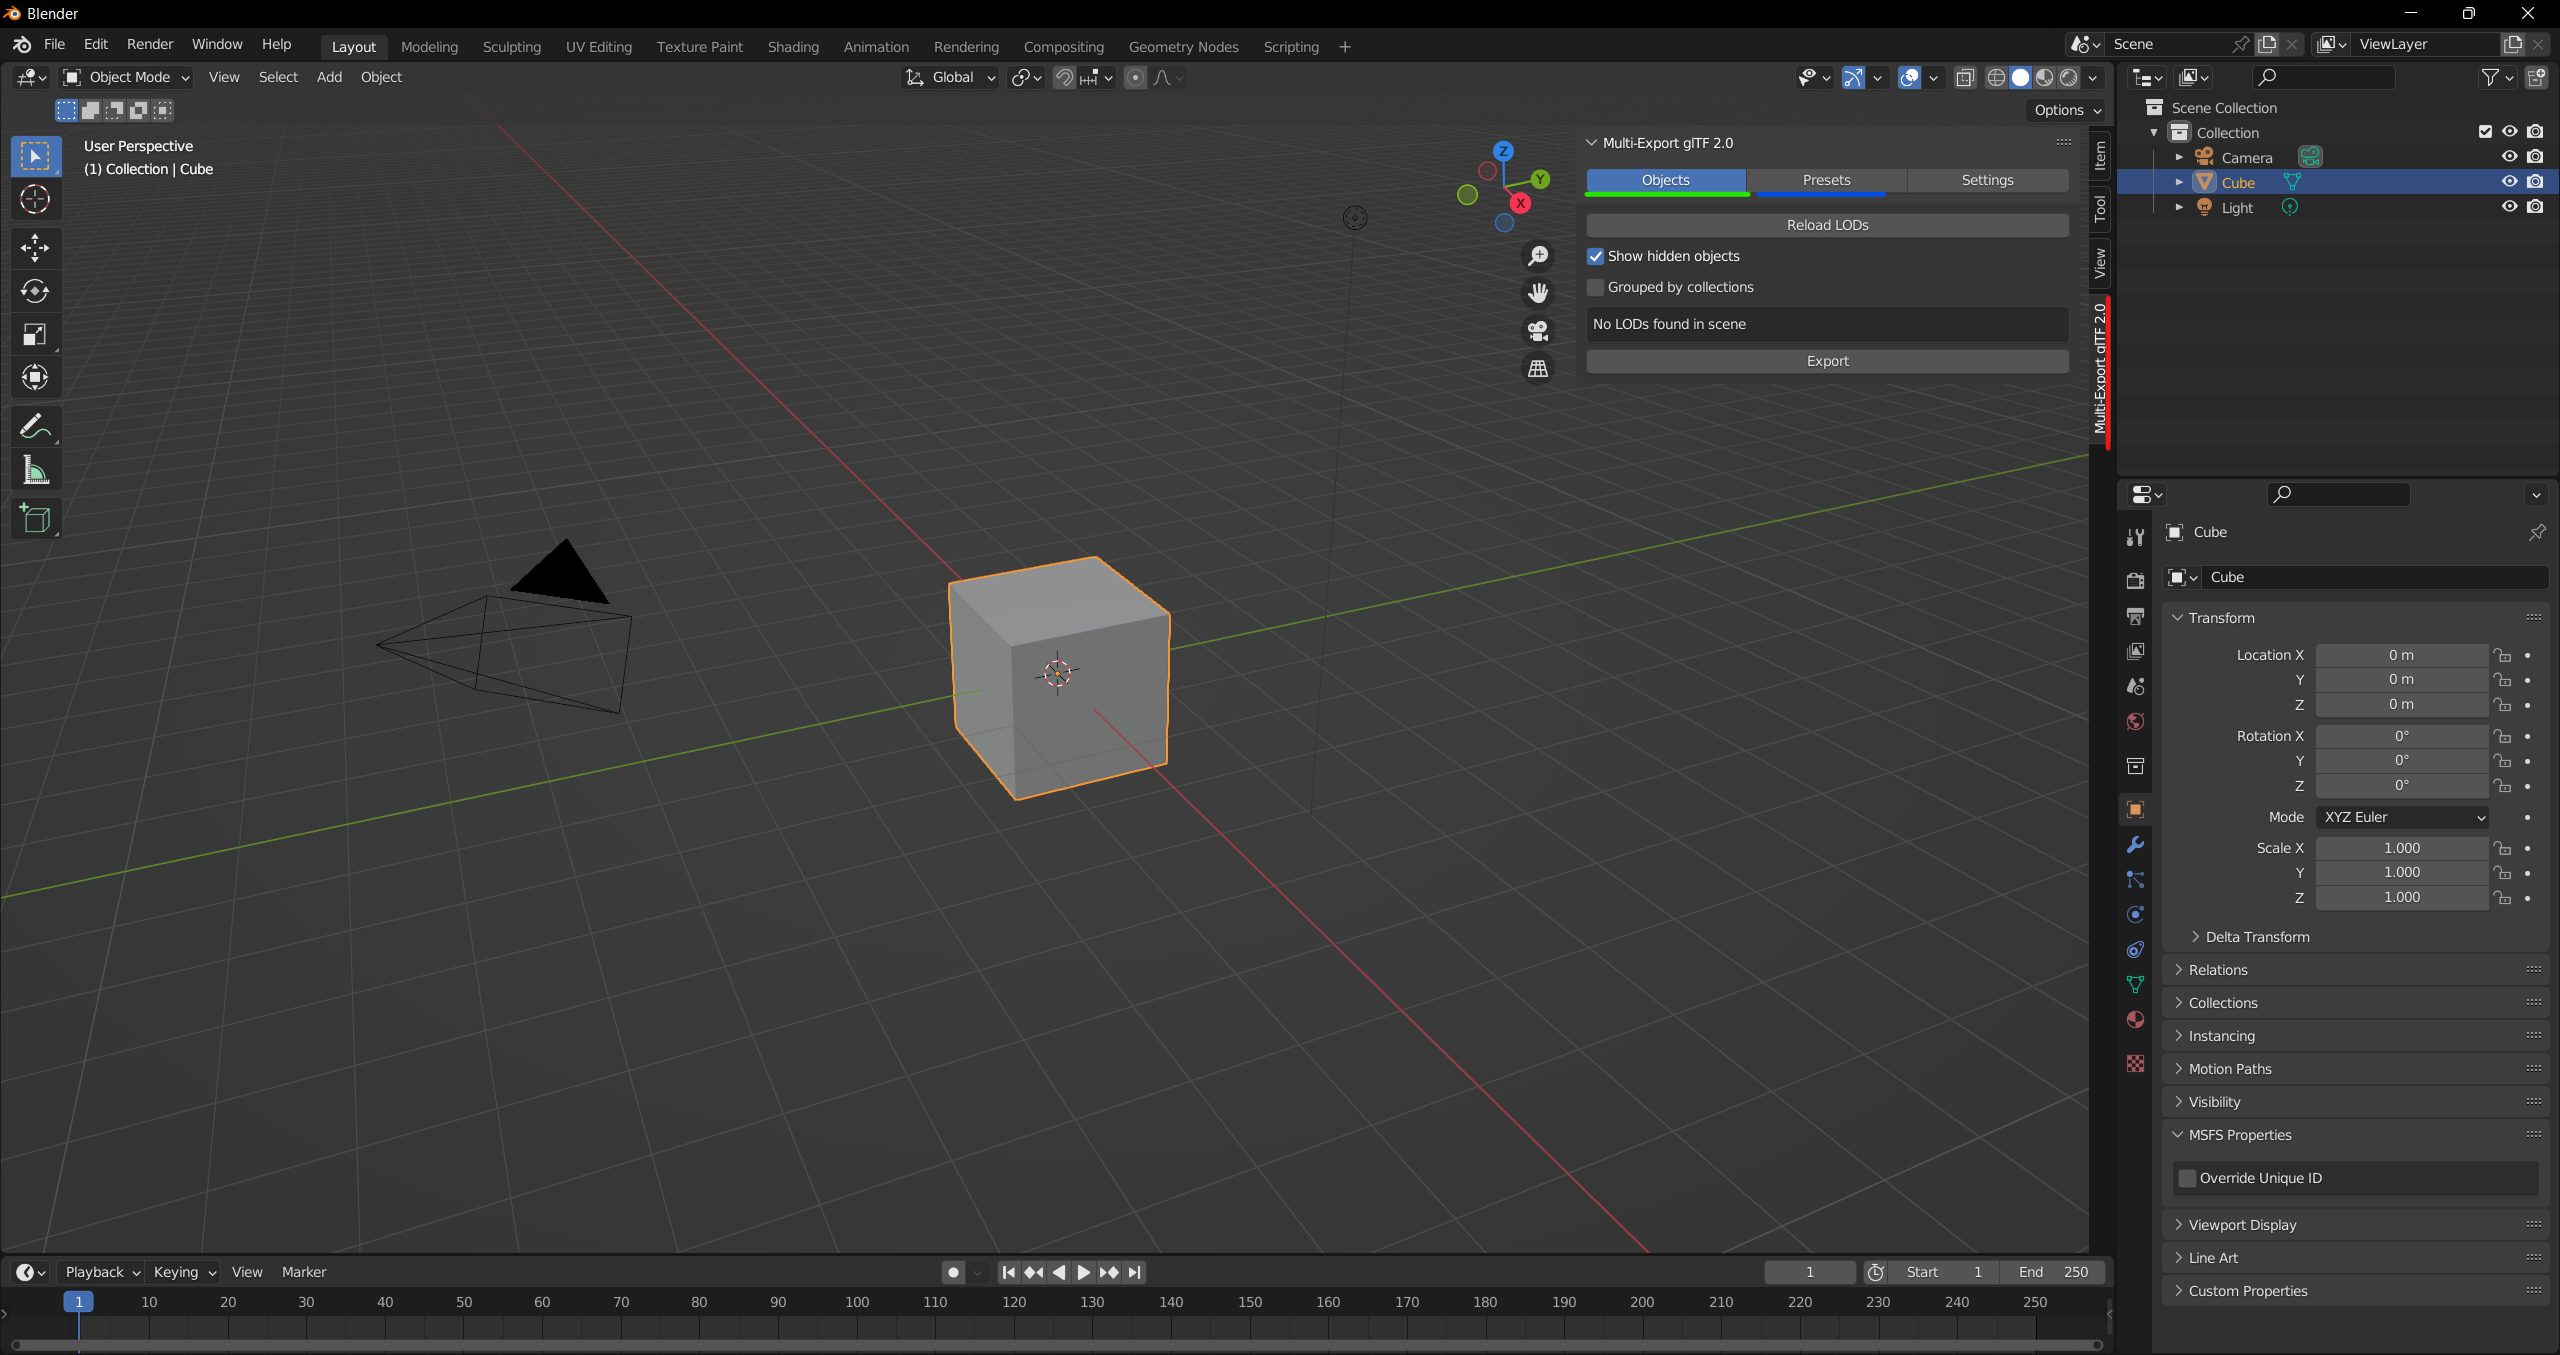The height and width of the screenshot is (1355, 2560).
Task: Toggle the camera view icon in viewport
Action: [1538, 331]
